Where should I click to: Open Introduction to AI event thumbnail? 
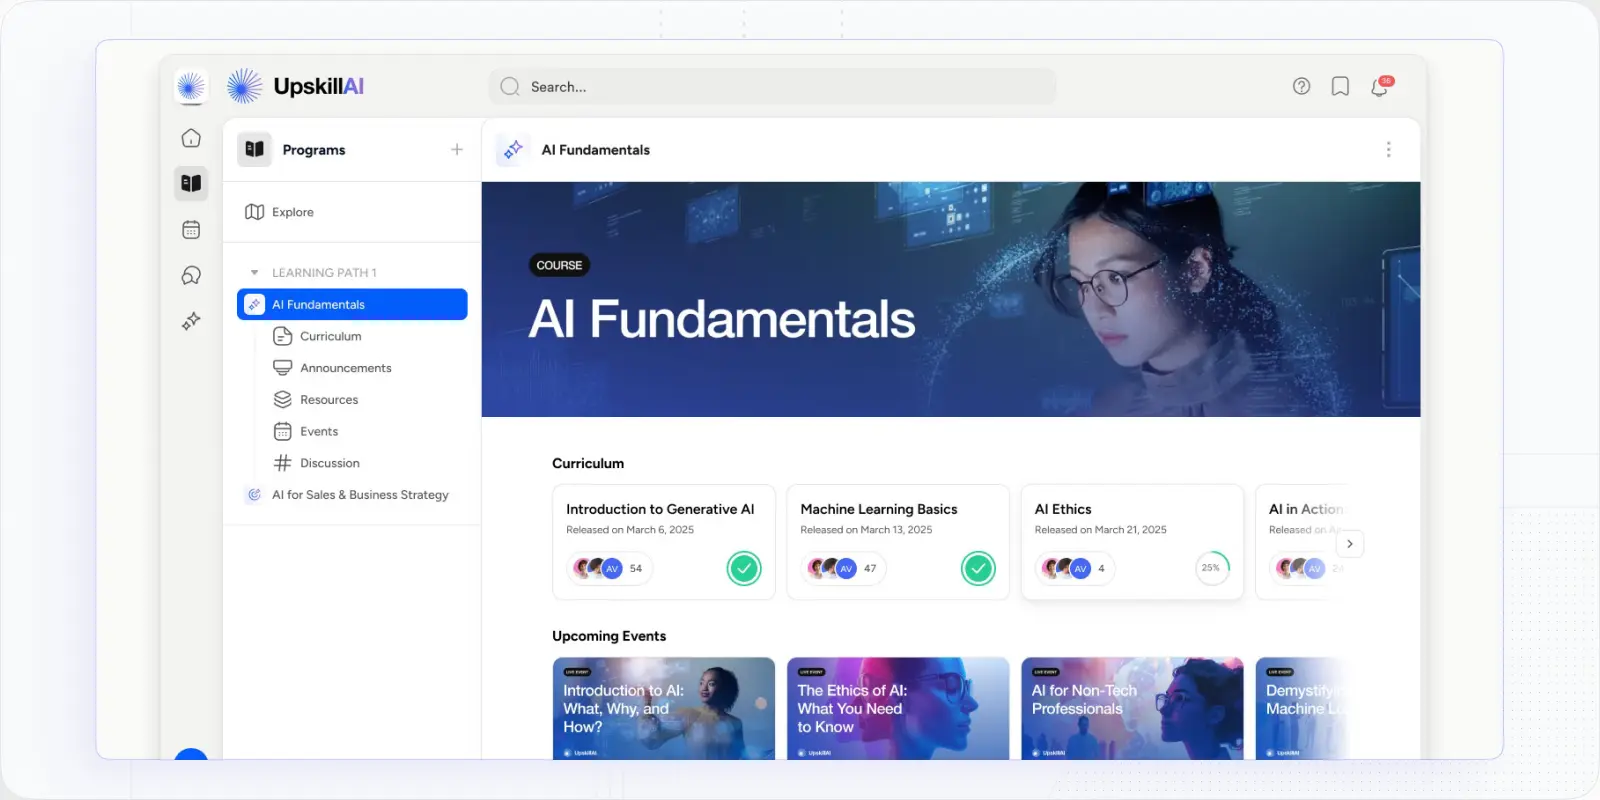(664, 708)
